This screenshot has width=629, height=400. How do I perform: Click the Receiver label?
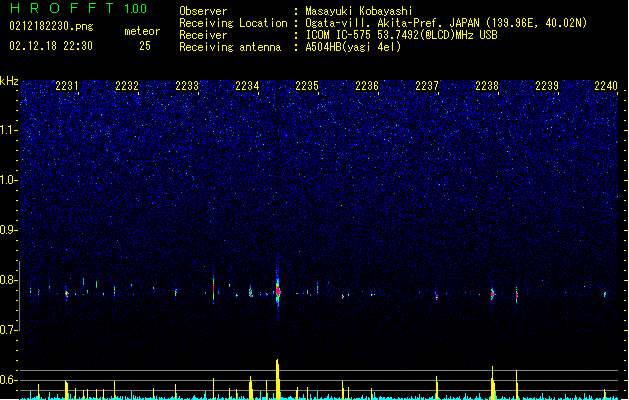[x=203, y=35]
